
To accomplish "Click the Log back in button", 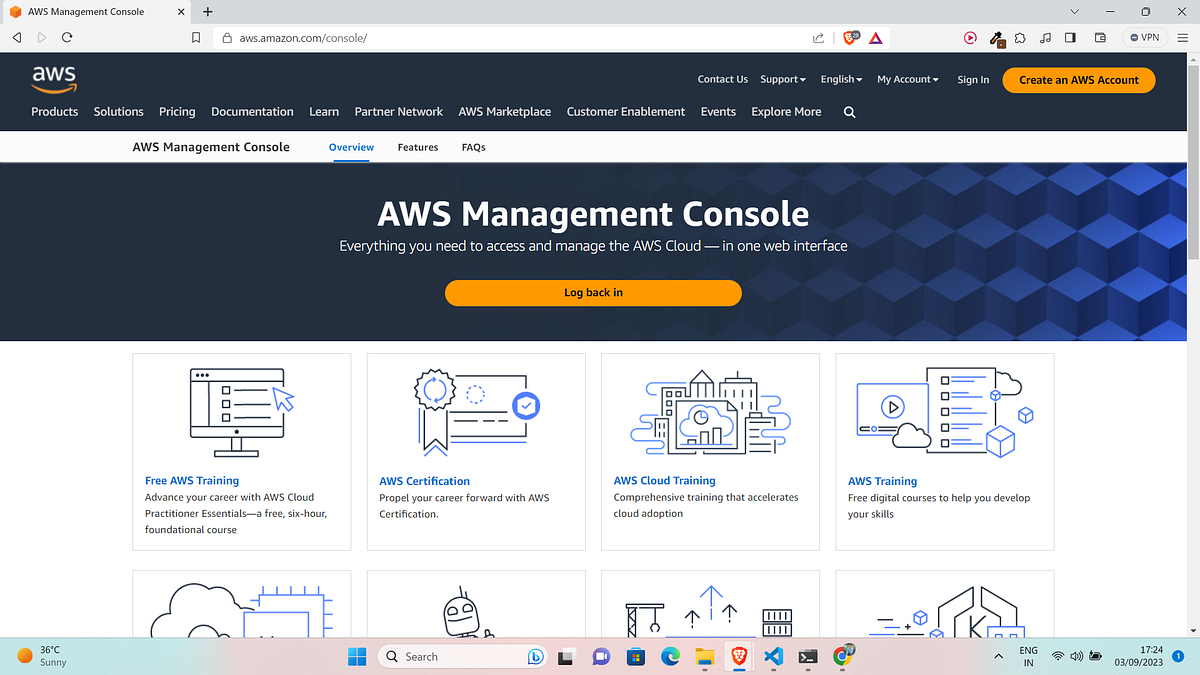I will tap(593, 292).
